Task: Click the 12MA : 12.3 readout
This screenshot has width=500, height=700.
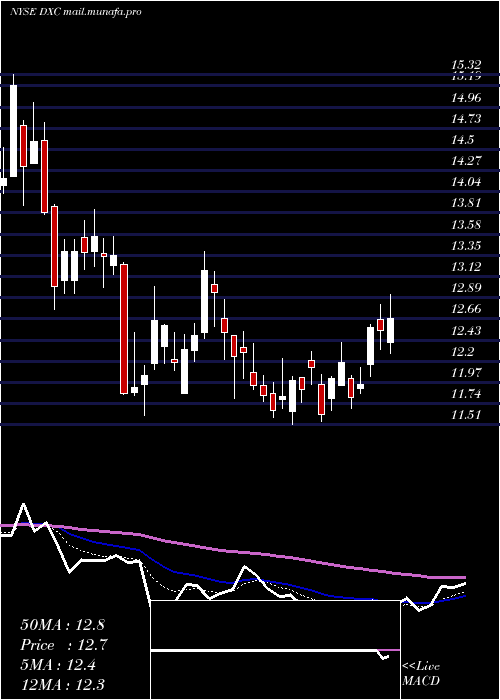Action: [63, 685]
